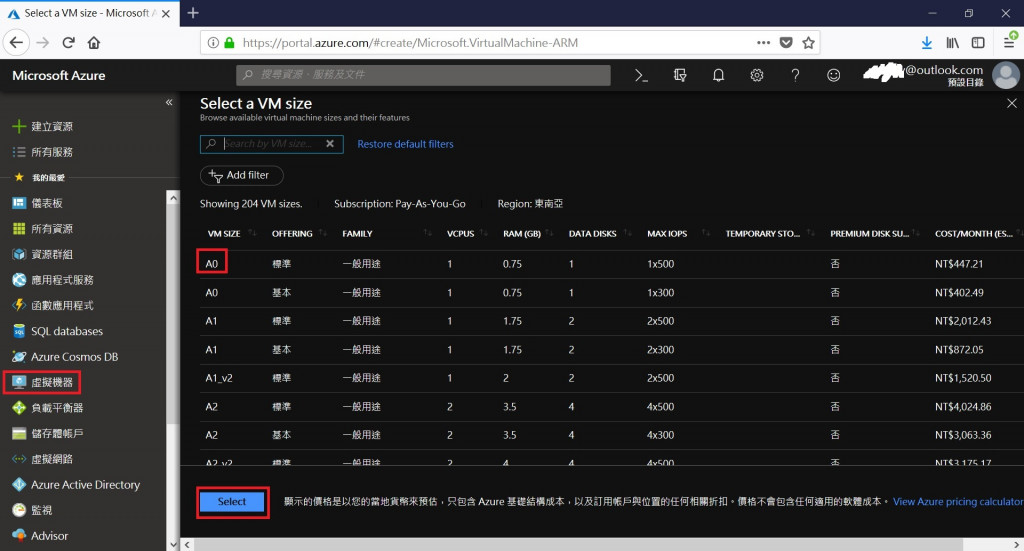Open Azure Active Directory in the sidebar
The image size is (1024, 551).
pos(76,484)
